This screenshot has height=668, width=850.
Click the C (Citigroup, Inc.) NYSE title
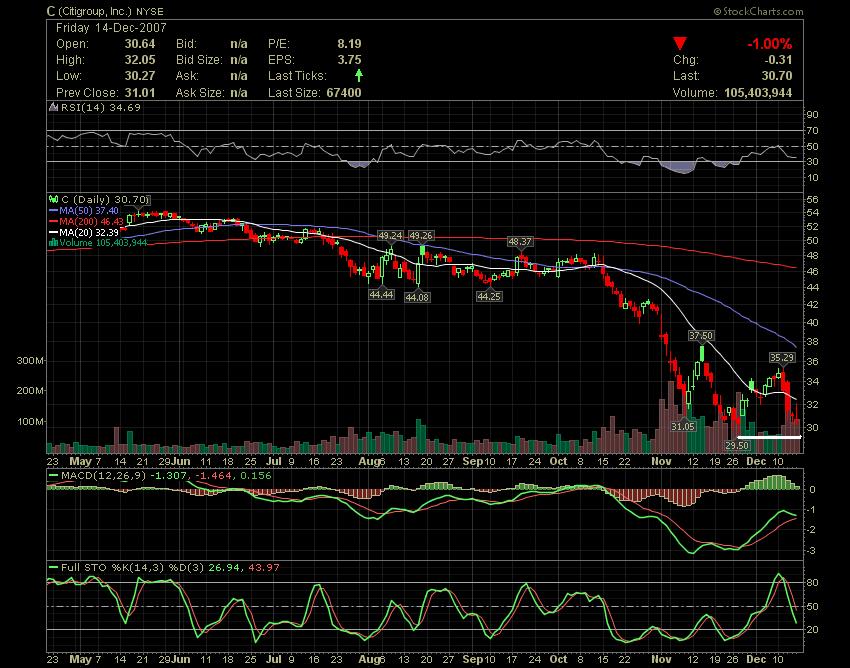click(105, 11)
